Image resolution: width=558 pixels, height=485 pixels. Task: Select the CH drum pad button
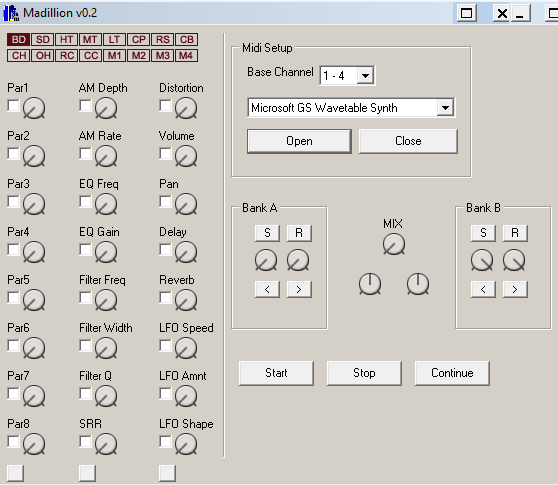tap(18, 56)
